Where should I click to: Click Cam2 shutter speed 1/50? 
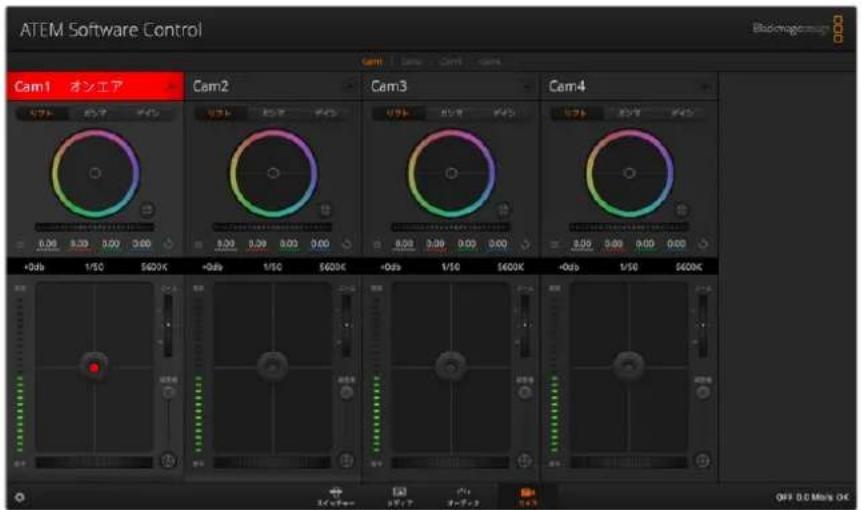pos(273,267)
